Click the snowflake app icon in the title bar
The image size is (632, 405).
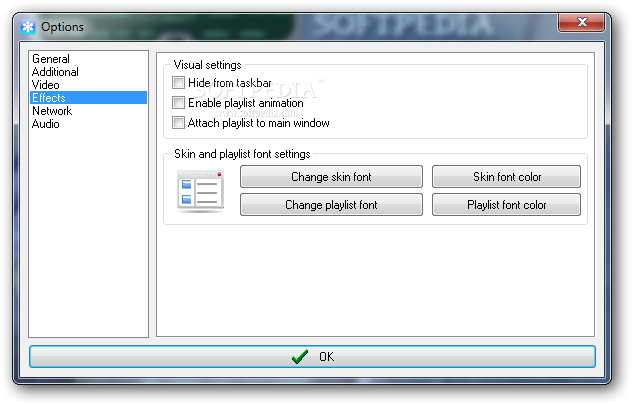click(28, 27)
